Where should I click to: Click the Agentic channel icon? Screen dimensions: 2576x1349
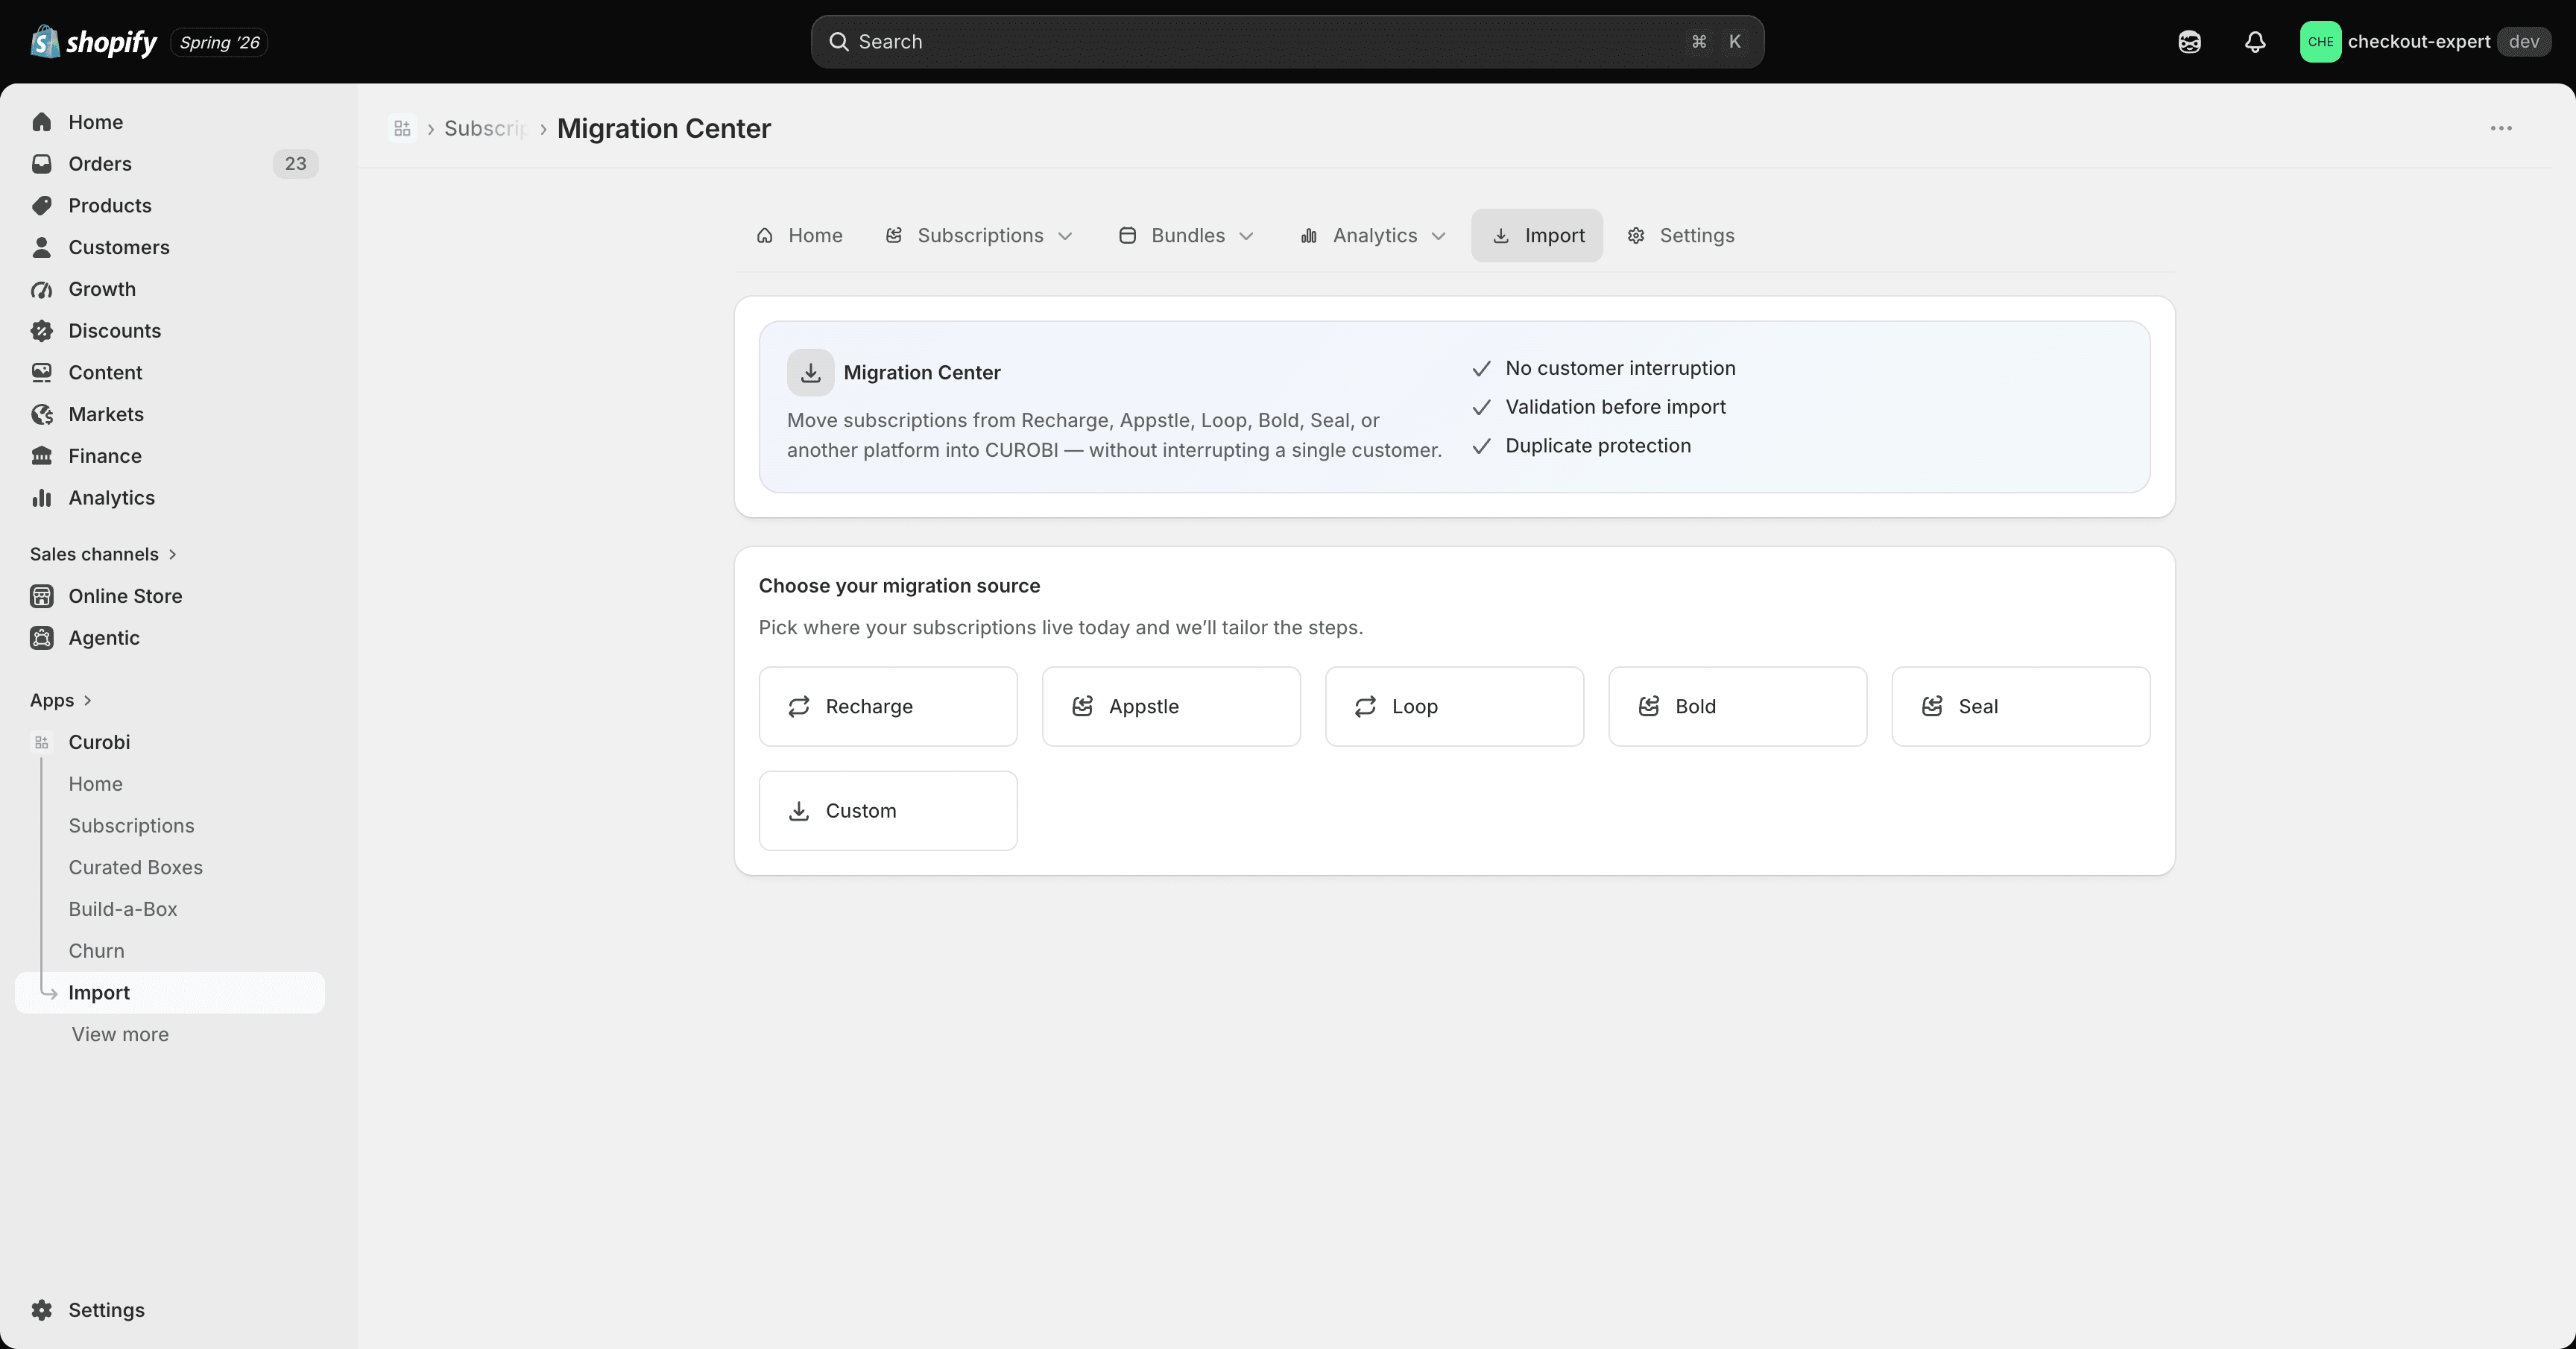(42, 638)
